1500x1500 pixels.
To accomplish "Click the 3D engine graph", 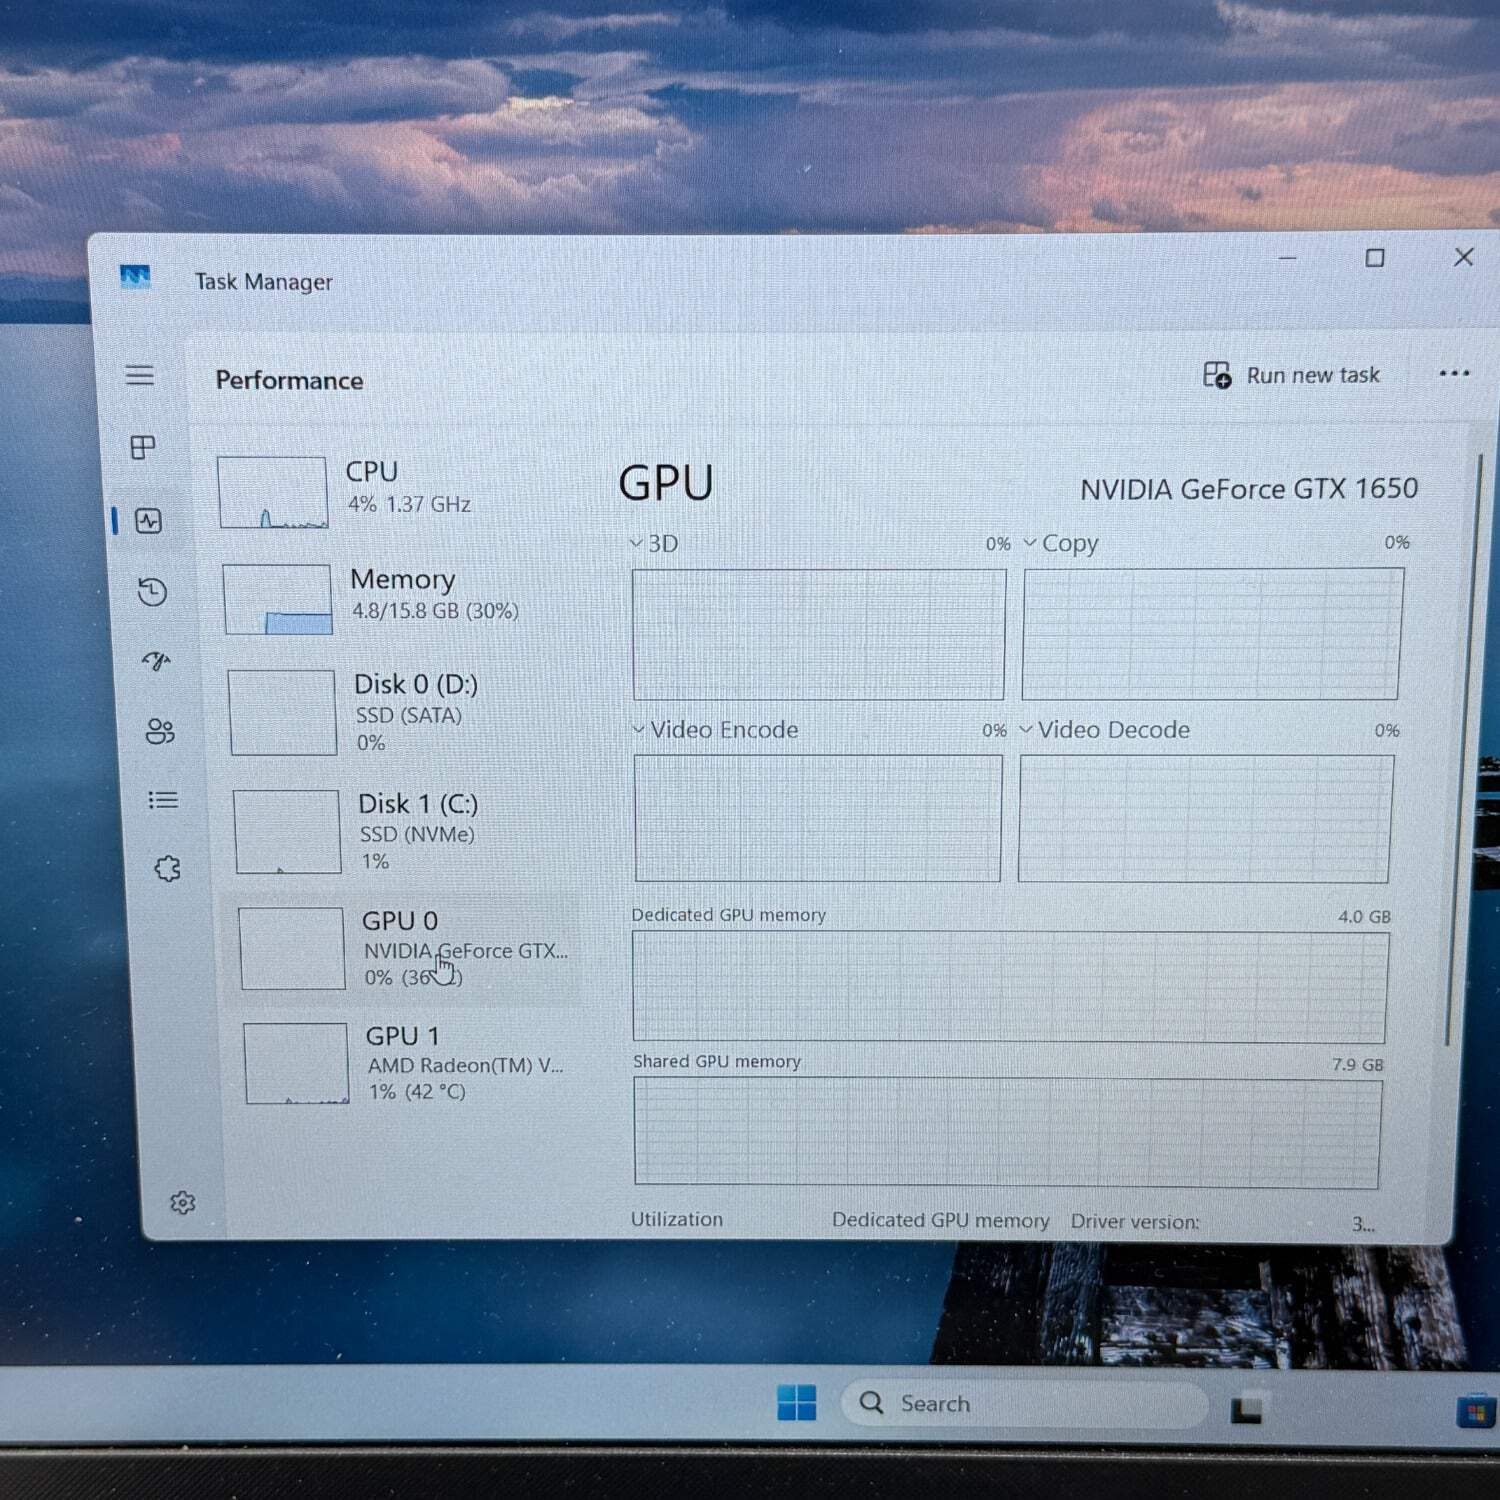I will [x=818, y=635].
